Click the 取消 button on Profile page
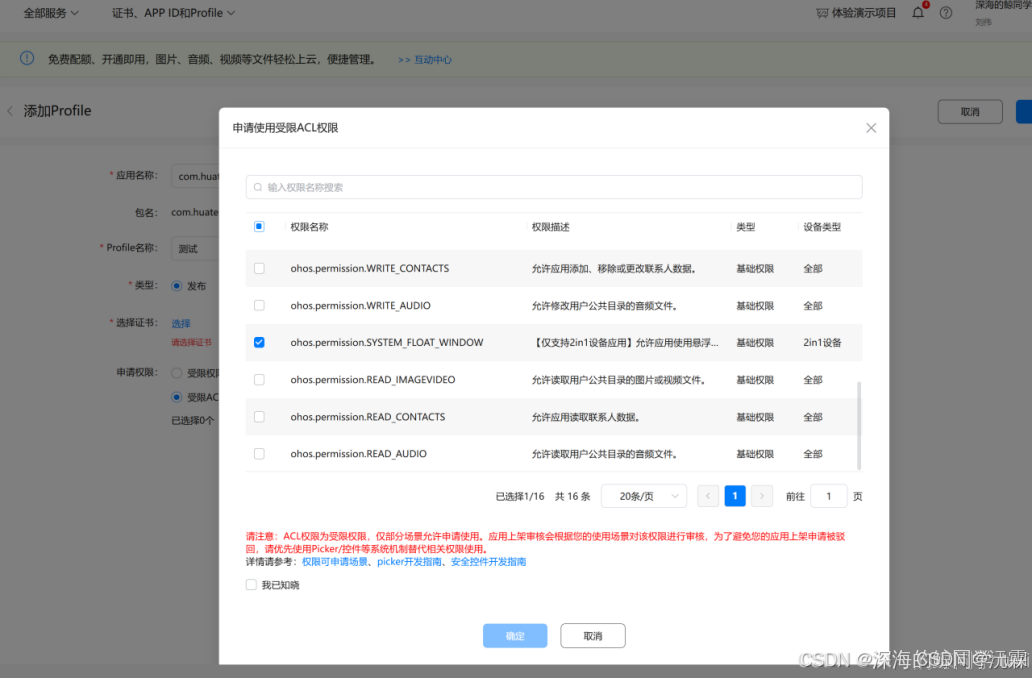Viewport: 1032px width, 678px height. [x=970, y=112]
